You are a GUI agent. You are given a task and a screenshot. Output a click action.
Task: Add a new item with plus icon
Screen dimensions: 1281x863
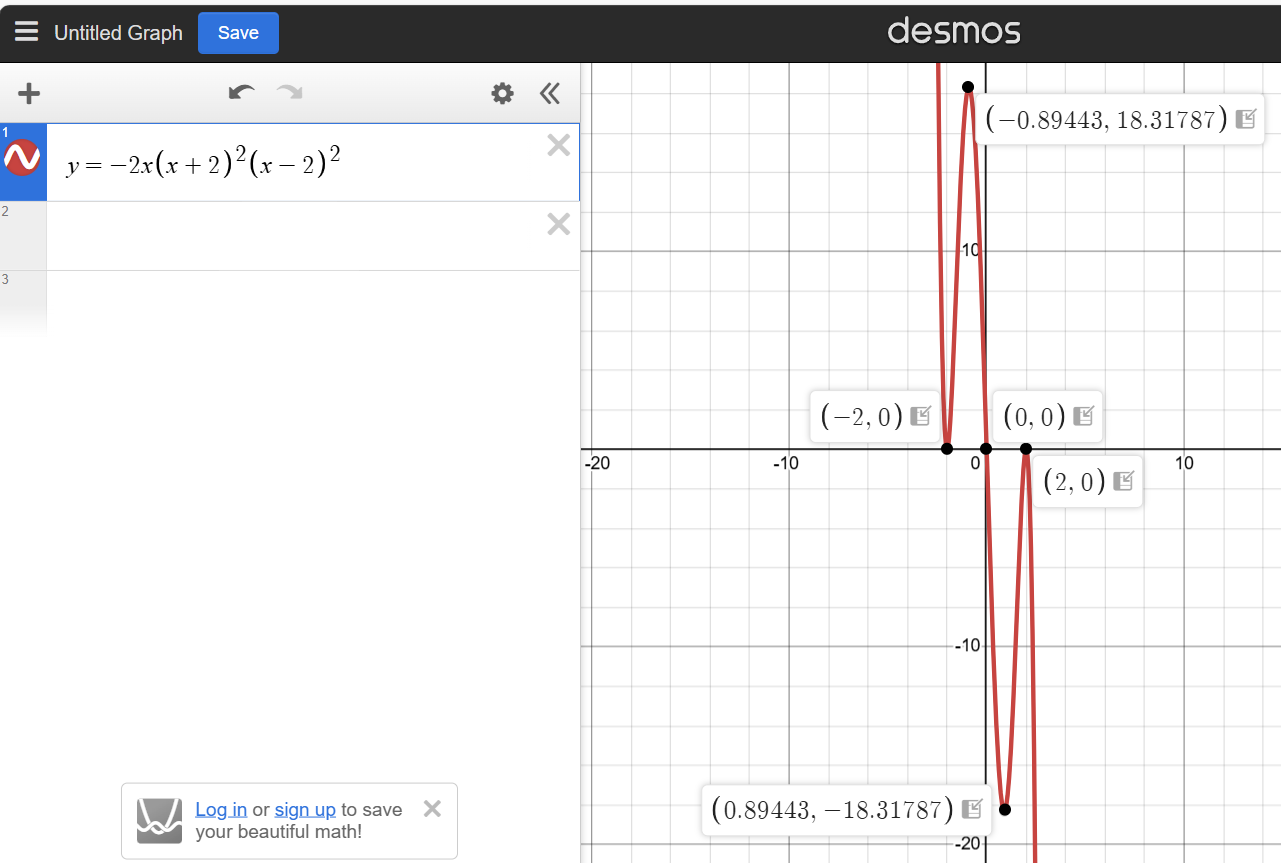point(29,94)
